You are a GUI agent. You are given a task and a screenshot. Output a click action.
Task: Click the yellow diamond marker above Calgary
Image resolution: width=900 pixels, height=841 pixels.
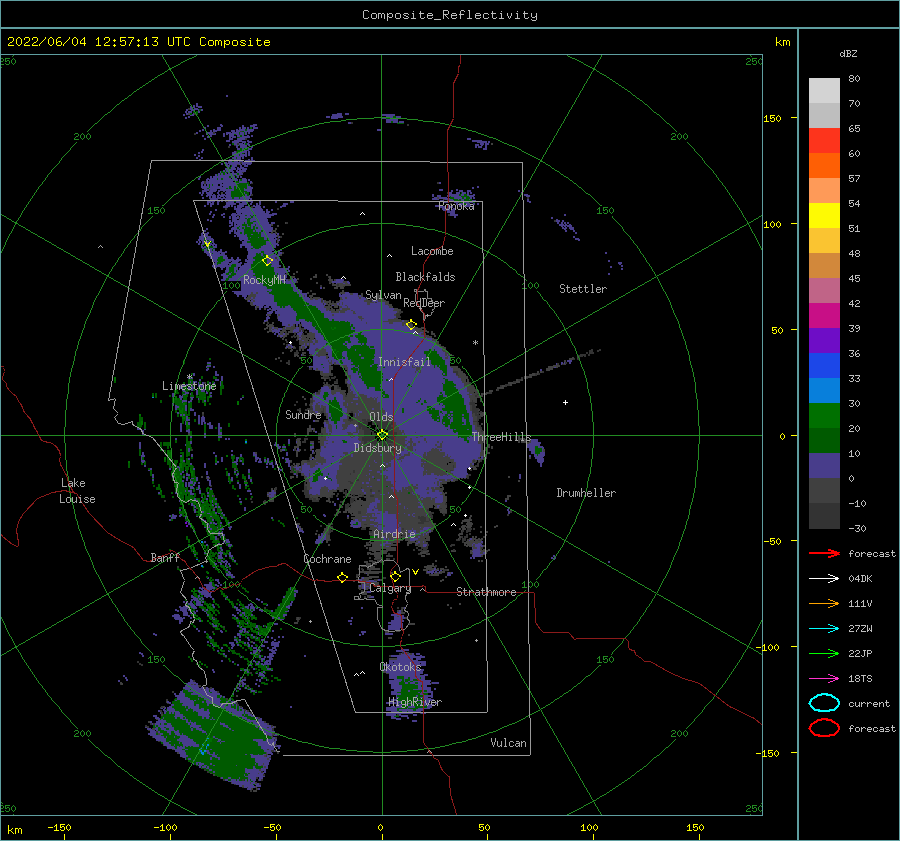coord(395,576)
